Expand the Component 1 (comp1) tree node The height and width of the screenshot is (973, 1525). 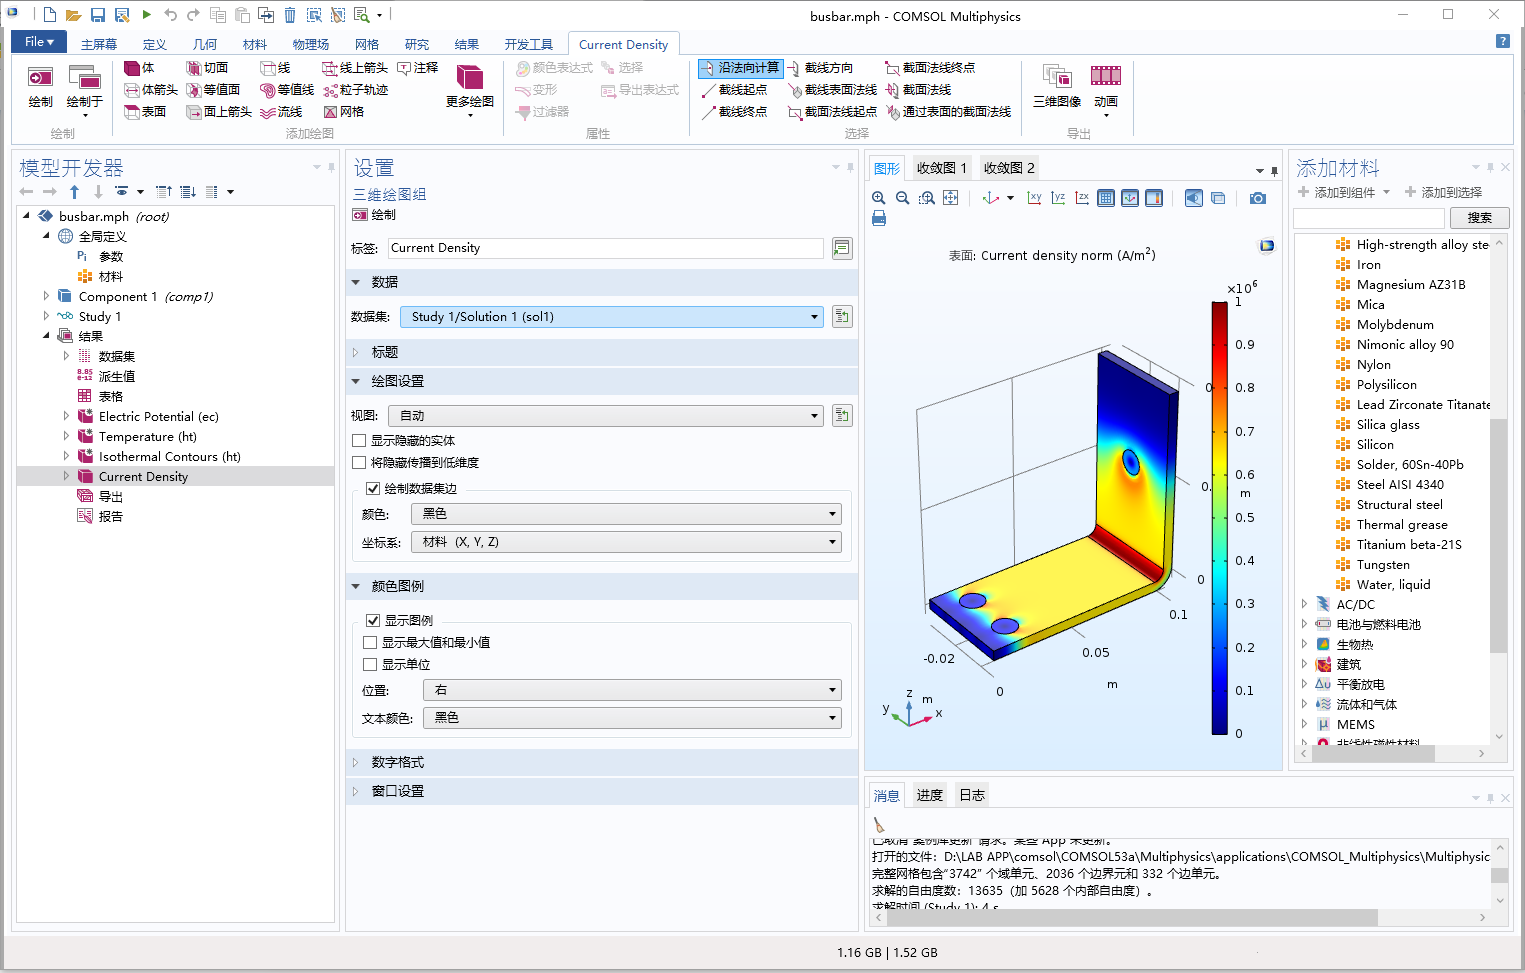point(45,296)
